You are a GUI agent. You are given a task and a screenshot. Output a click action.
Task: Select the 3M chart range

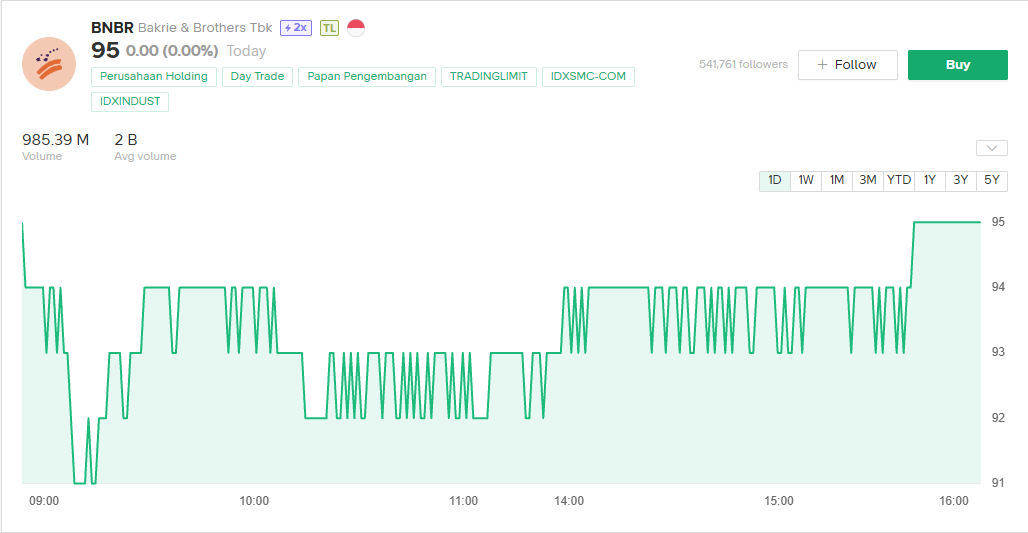[867, 180]
